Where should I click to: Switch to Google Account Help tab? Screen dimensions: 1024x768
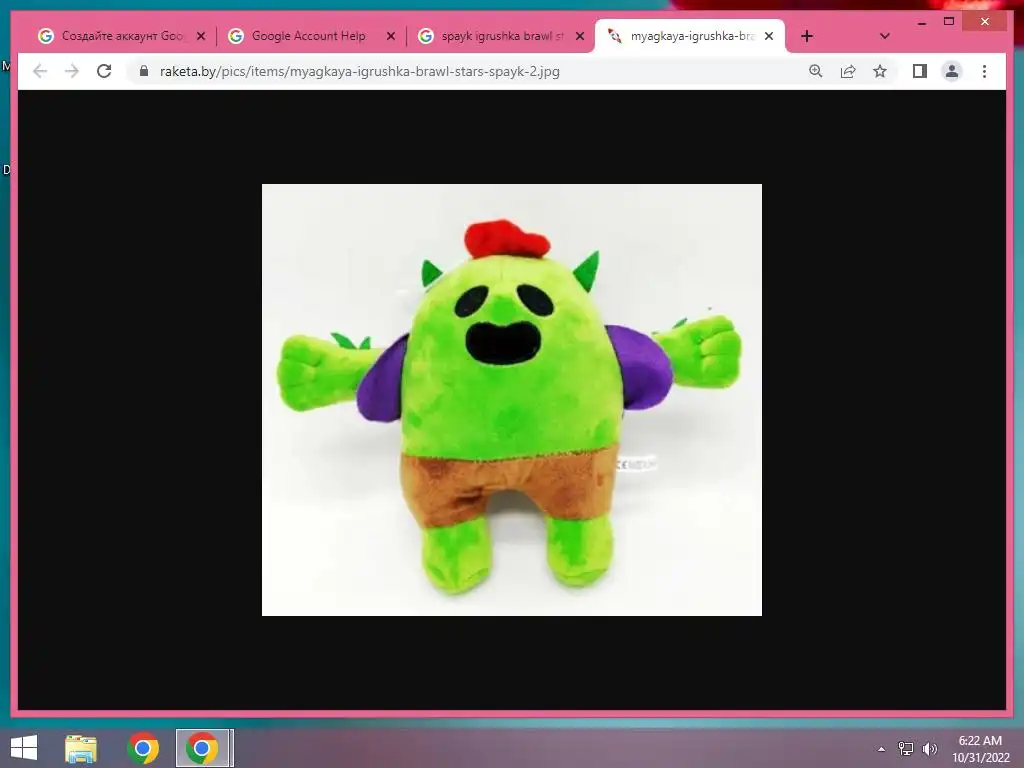point(311,36)
